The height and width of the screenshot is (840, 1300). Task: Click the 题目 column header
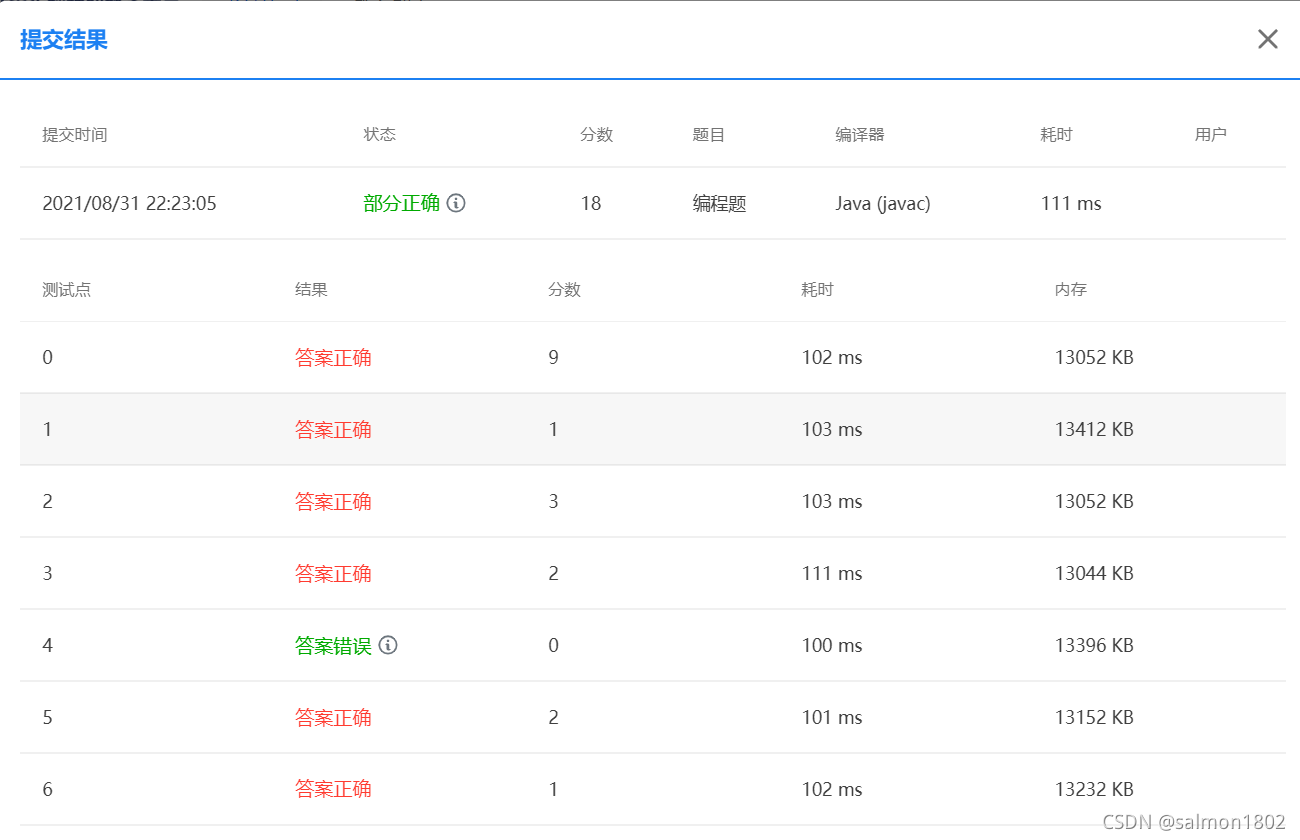[709, 134]
